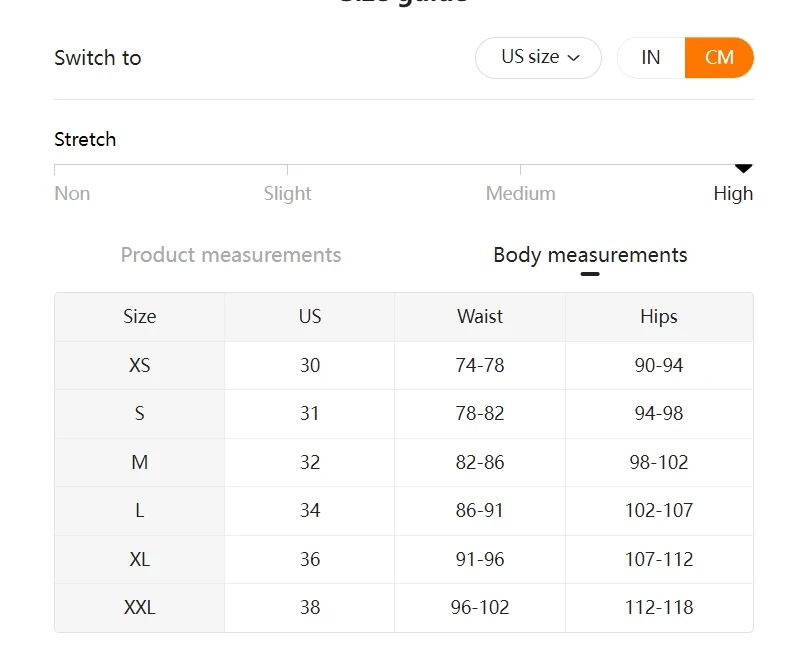Click the 86-91 waist cell

[480, 511]
